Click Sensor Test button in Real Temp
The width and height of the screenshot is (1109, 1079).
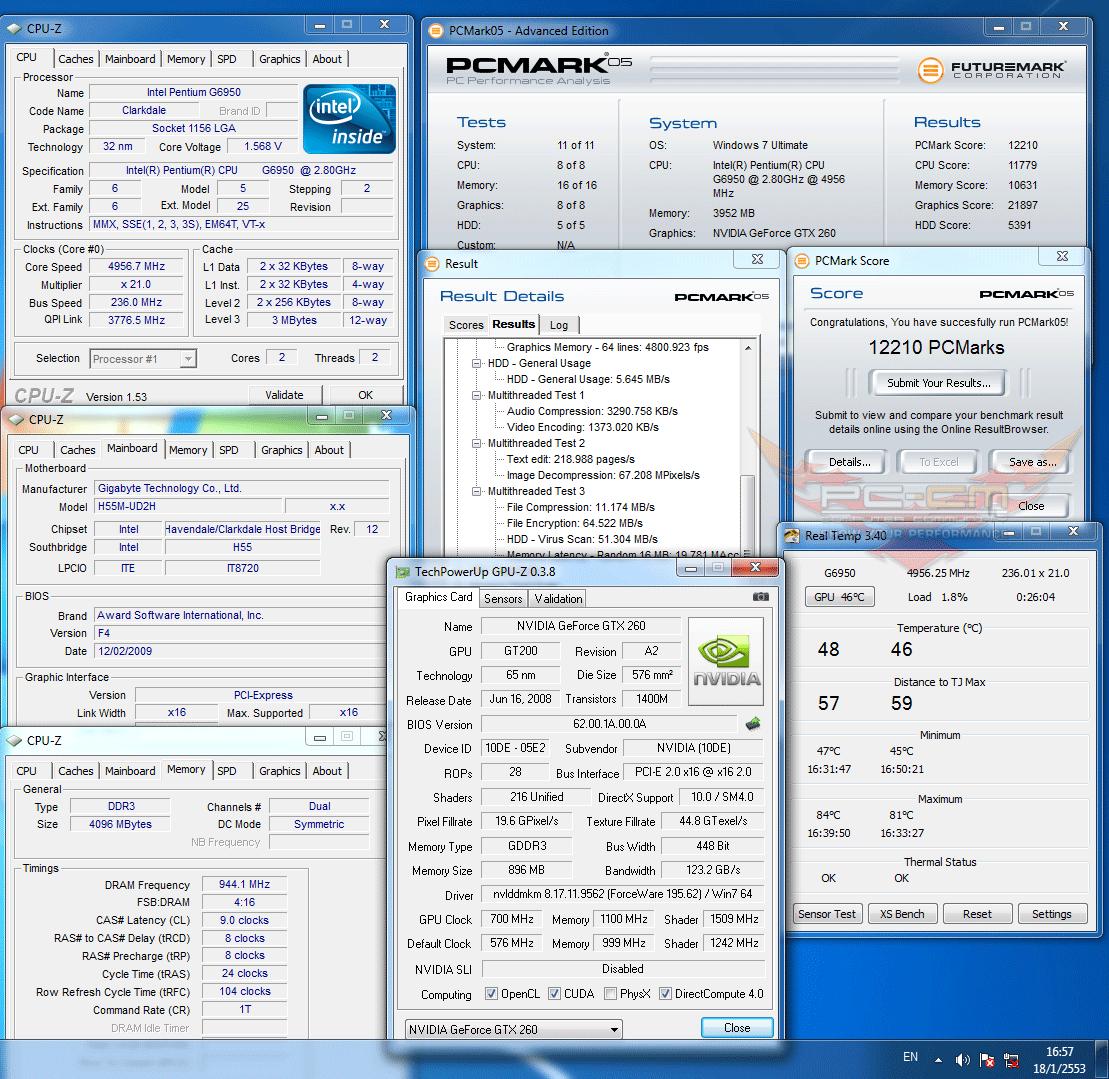click(827, 914)
